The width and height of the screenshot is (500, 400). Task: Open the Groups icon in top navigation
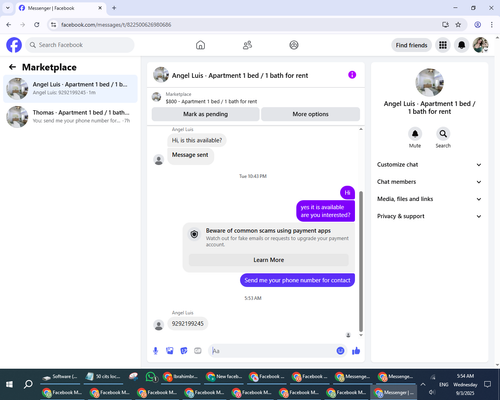(x=294, y=45)
